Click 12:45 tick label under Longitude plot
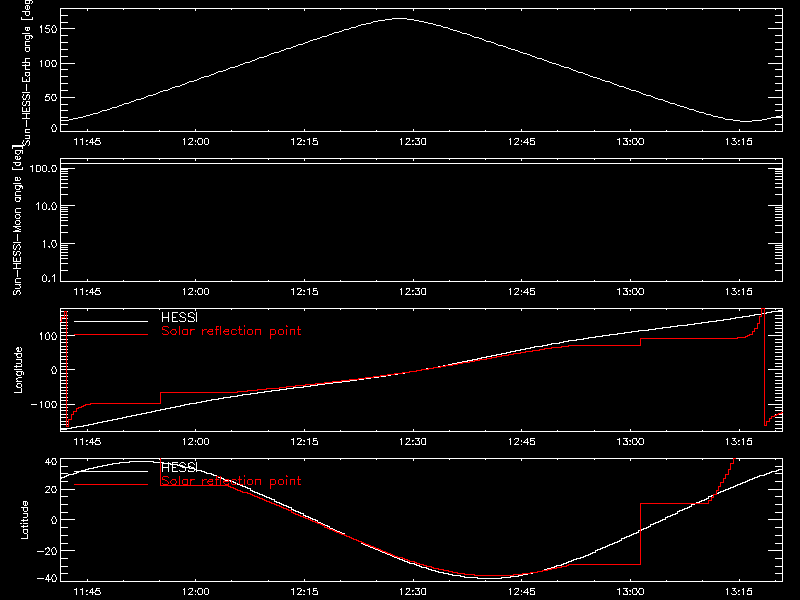 (x=521, y=441)
